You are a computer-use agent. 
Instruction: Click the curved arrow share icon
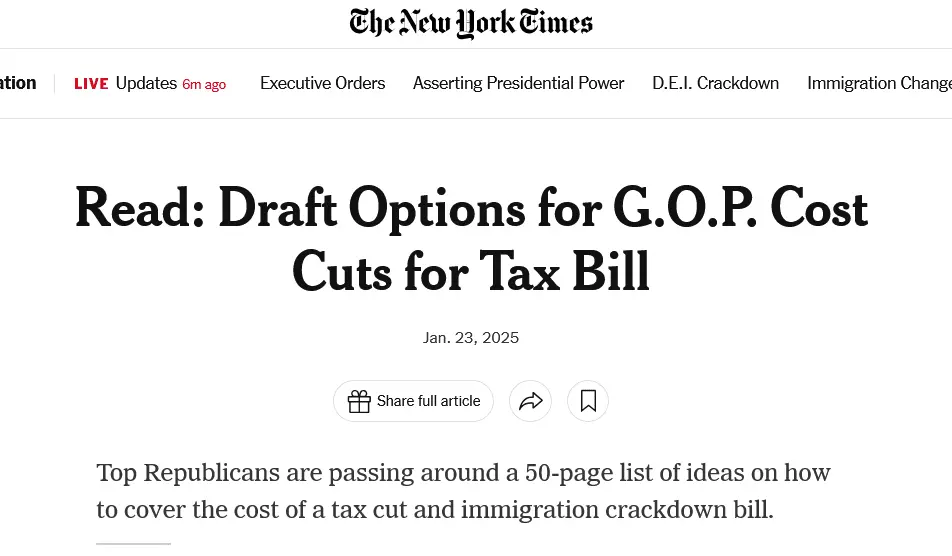[x=530, y=401]
